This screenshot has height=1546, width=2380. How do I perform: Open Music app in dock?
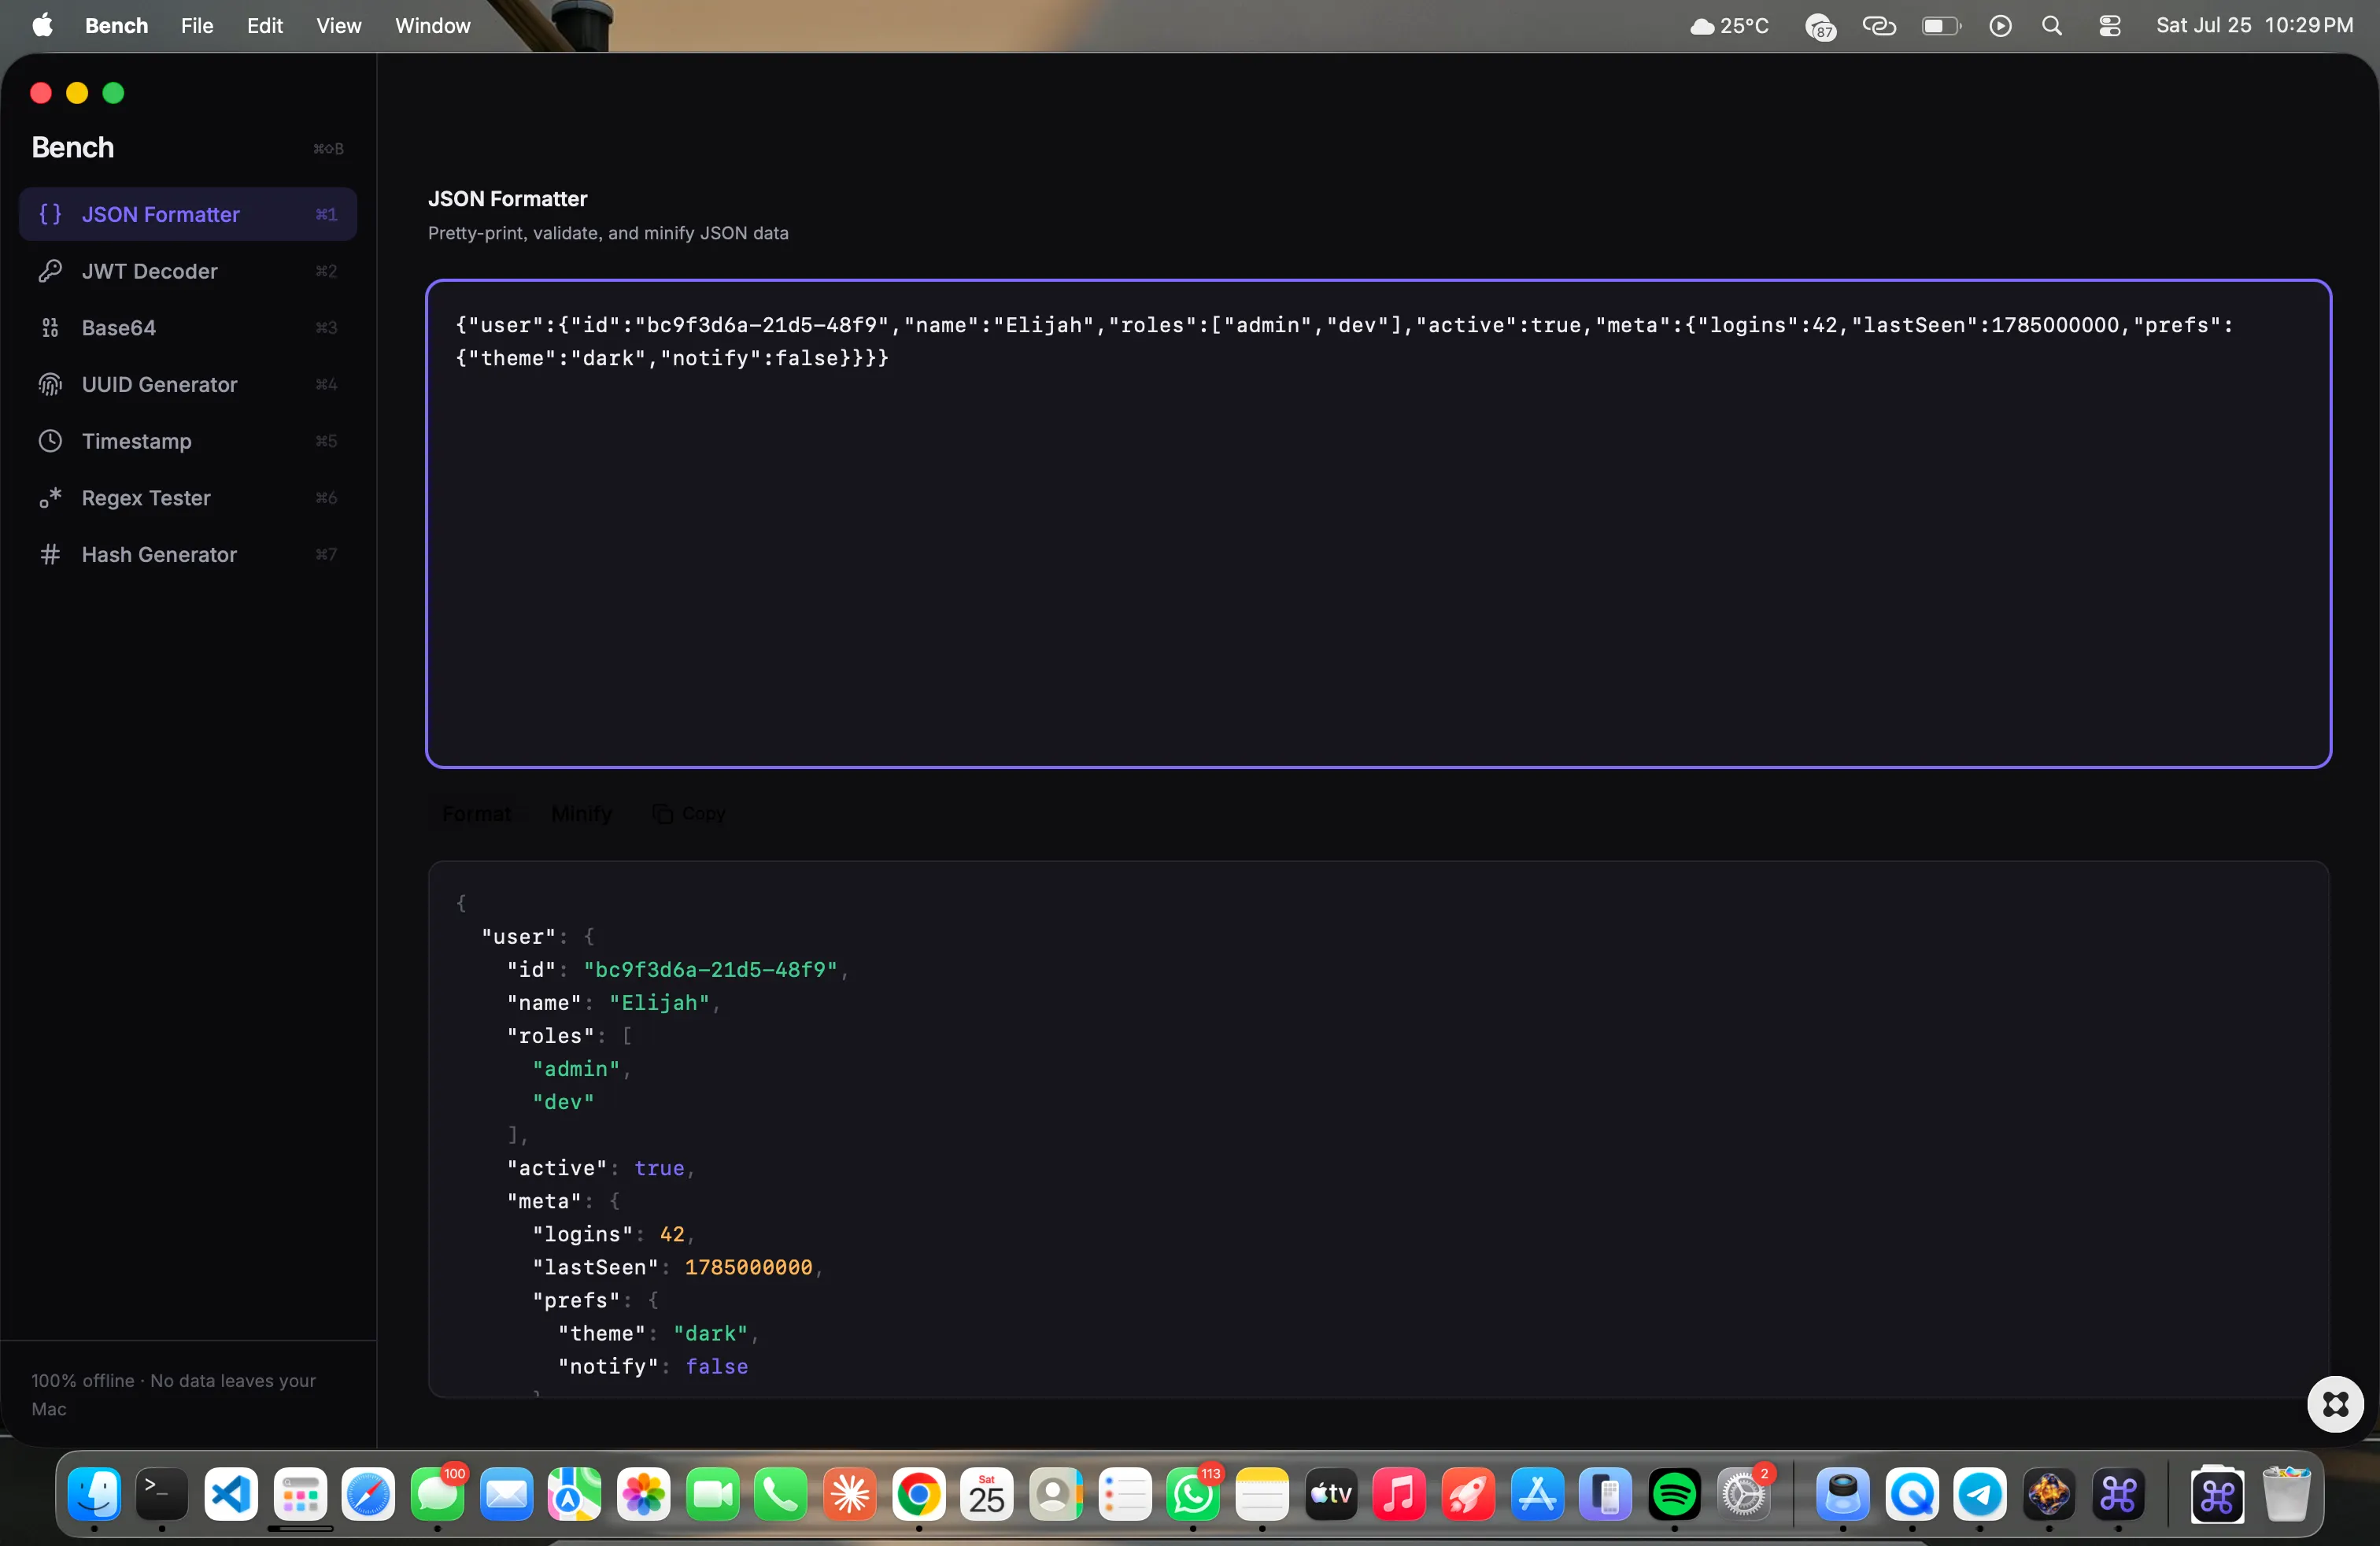(1399, 1495)
